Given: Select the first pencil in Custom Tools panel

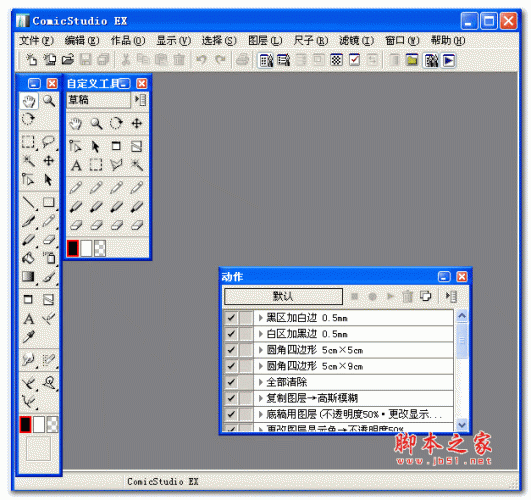Looking at the screenshot, I should coord(76,187).
